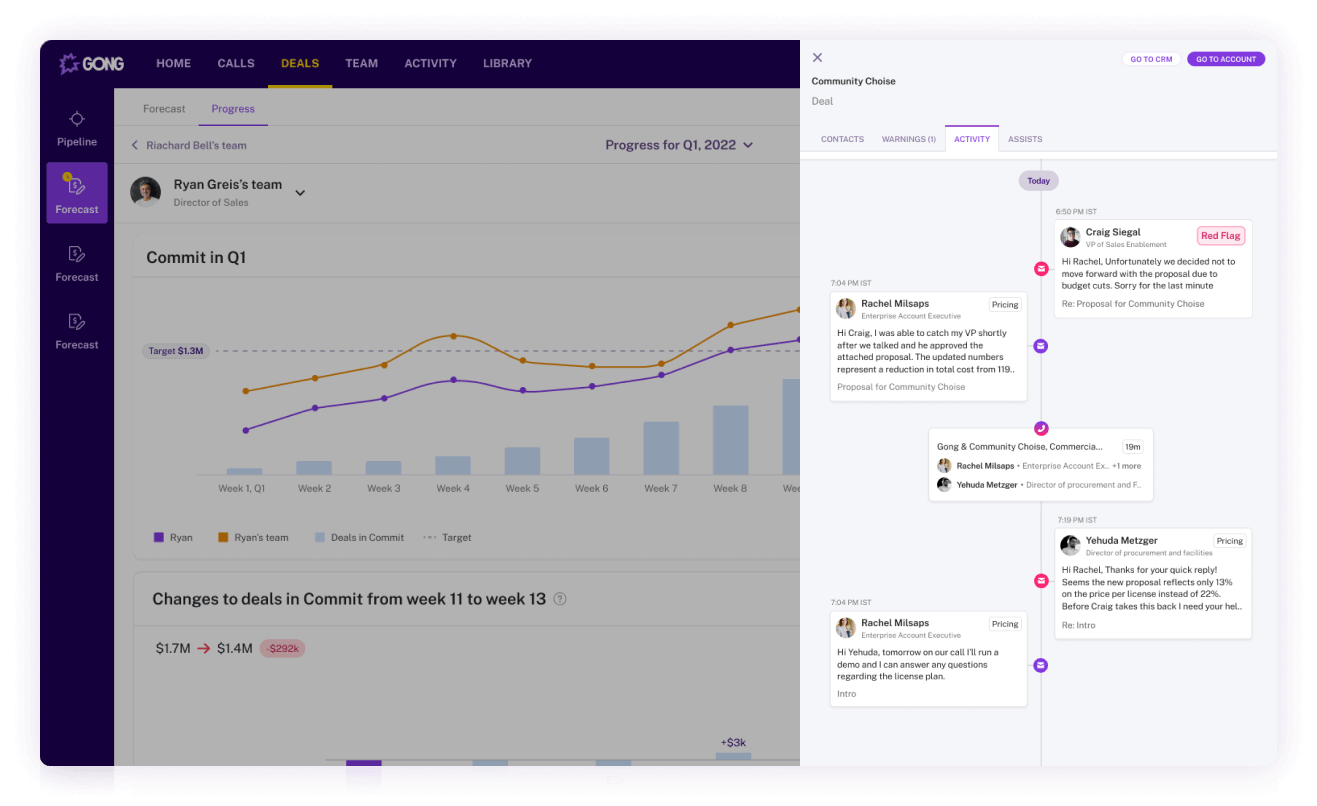
Task: Click Craig Siegal's avatar
Action: 1070,237
